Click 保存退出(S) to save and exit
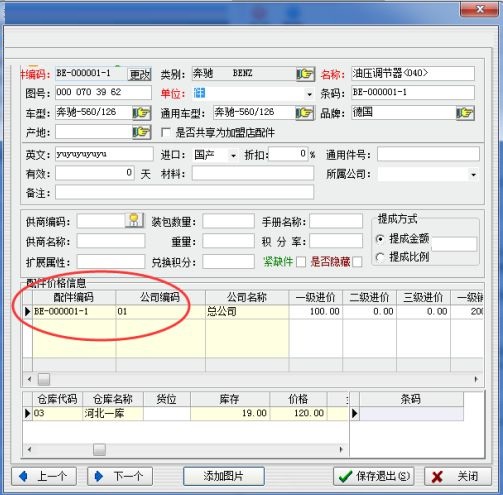The height and width of the screenshot is (495, 503). pyautogui.click(x=374, y=476)
